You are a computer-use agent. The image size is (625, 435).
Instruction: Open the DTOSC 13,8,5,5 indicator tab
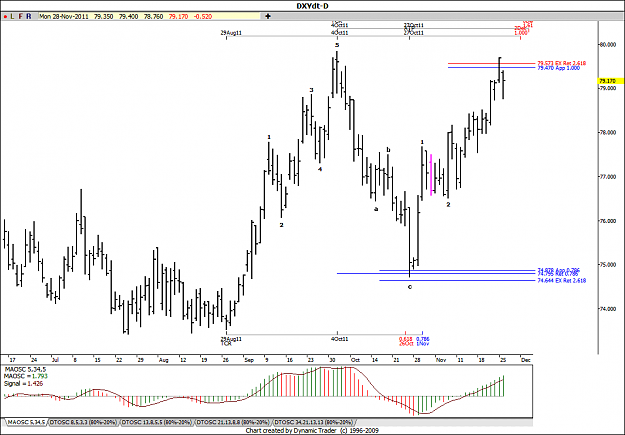[157, 422]
